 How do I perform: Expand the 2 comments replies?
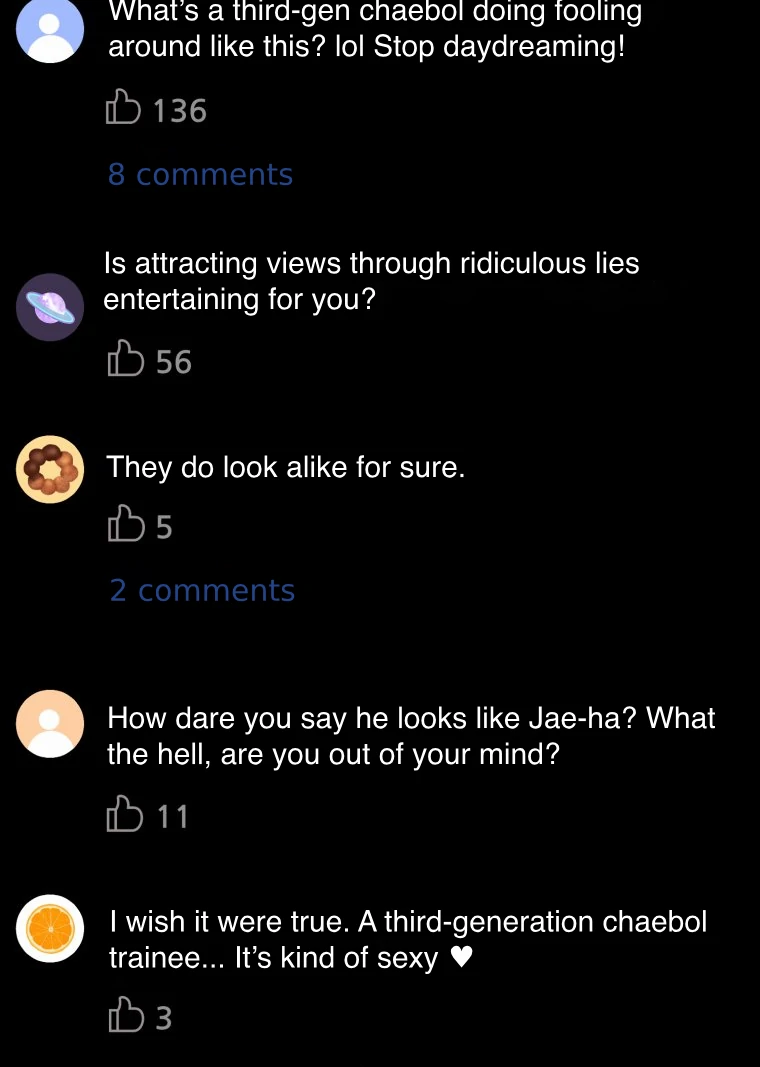pyautogui.click(x=202, y=591)
